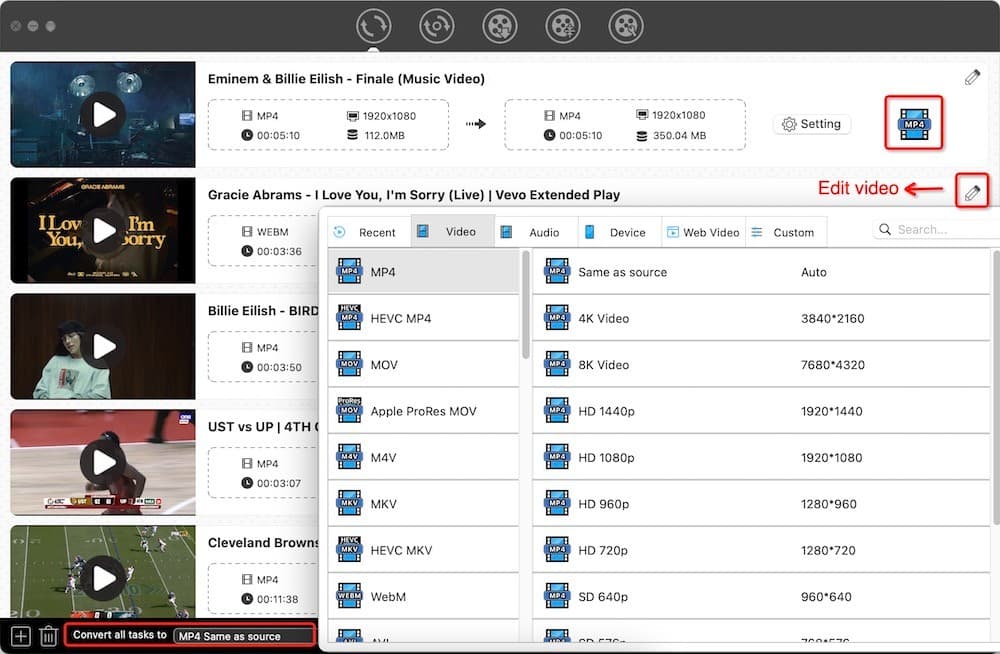The height and width of the screenshot is (654, 1000).
Task: Click the Setting gear button
Action: 812,124
